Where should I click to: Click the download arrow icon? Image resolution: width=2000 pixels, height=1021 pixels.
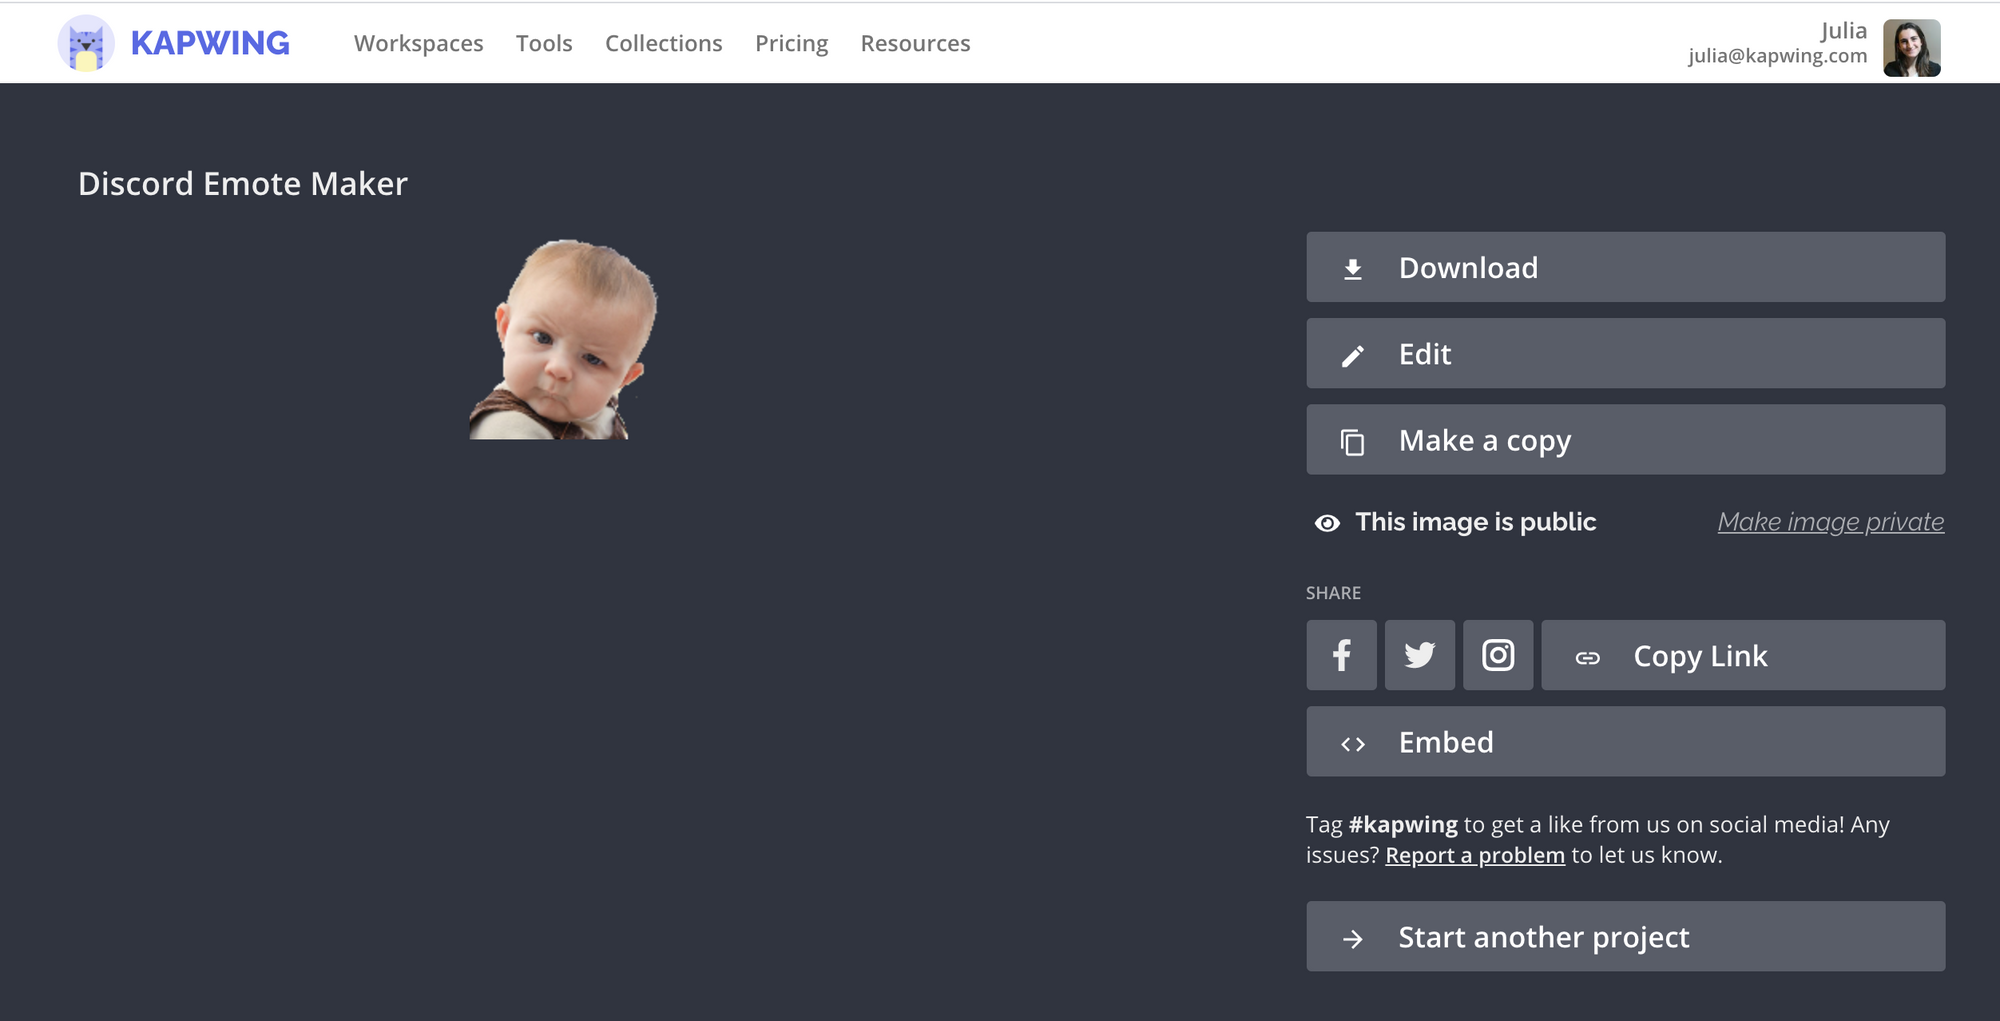tap(1352, 269)
